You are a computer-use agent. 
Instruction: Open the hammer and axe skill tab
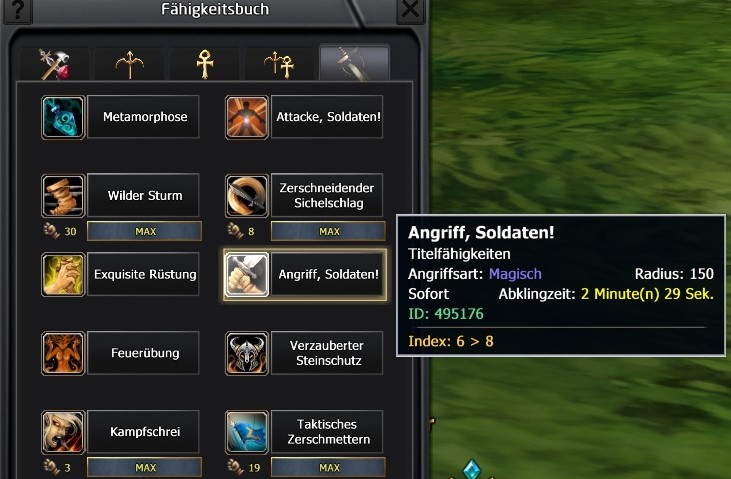tap(54, 64)
